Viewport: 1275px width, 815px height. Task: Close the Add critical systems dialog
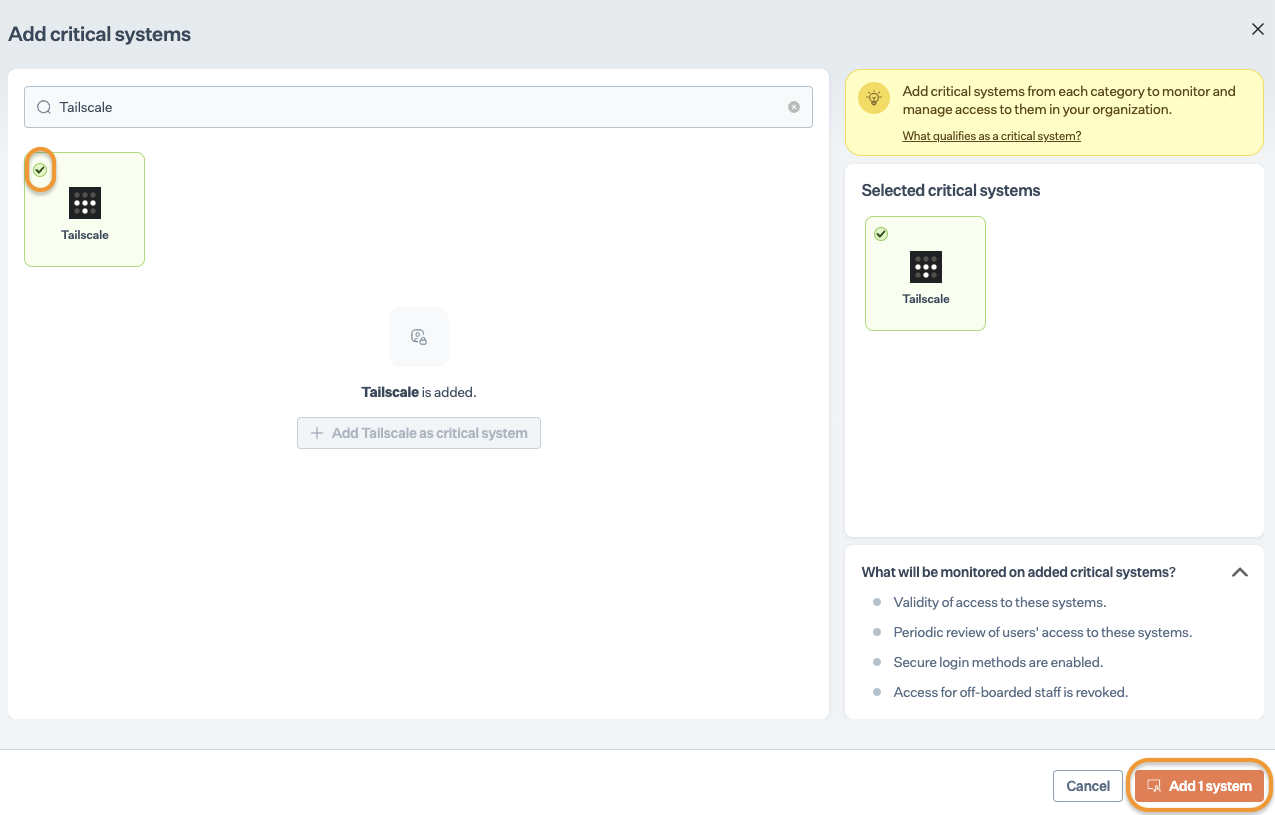click(1258, 29)
